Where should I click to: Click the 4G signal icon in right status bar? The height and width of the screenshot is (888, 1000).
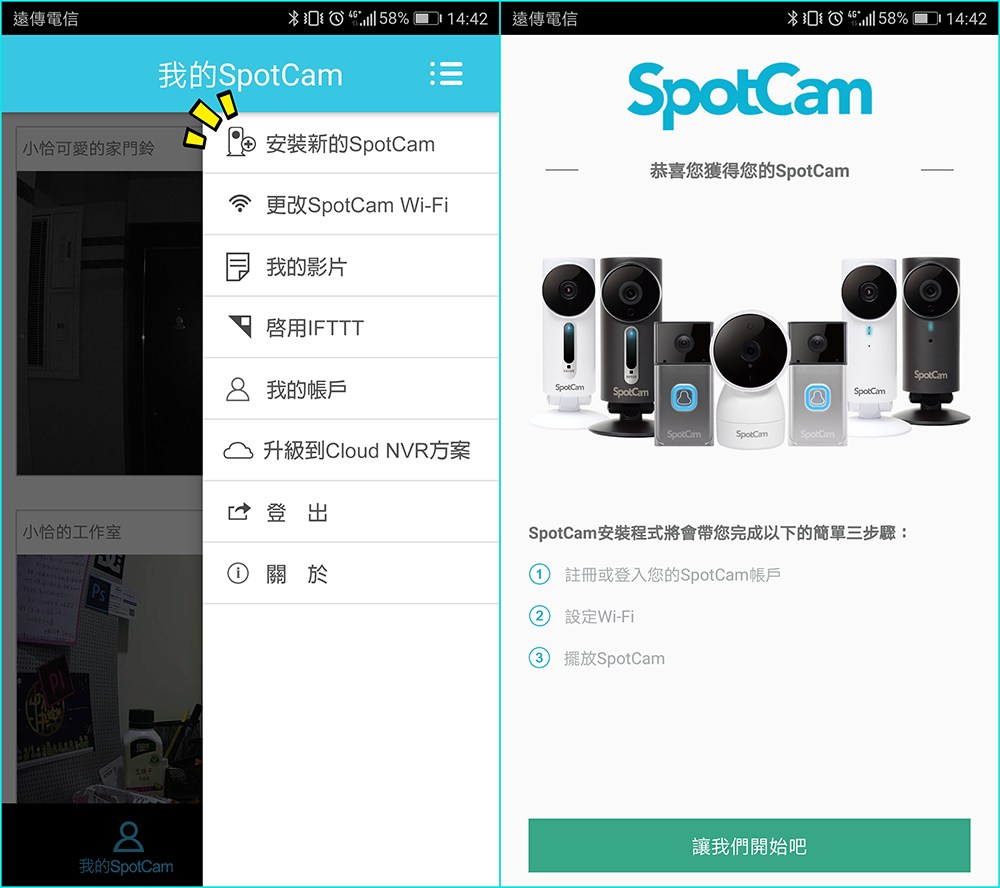(861, 18)
